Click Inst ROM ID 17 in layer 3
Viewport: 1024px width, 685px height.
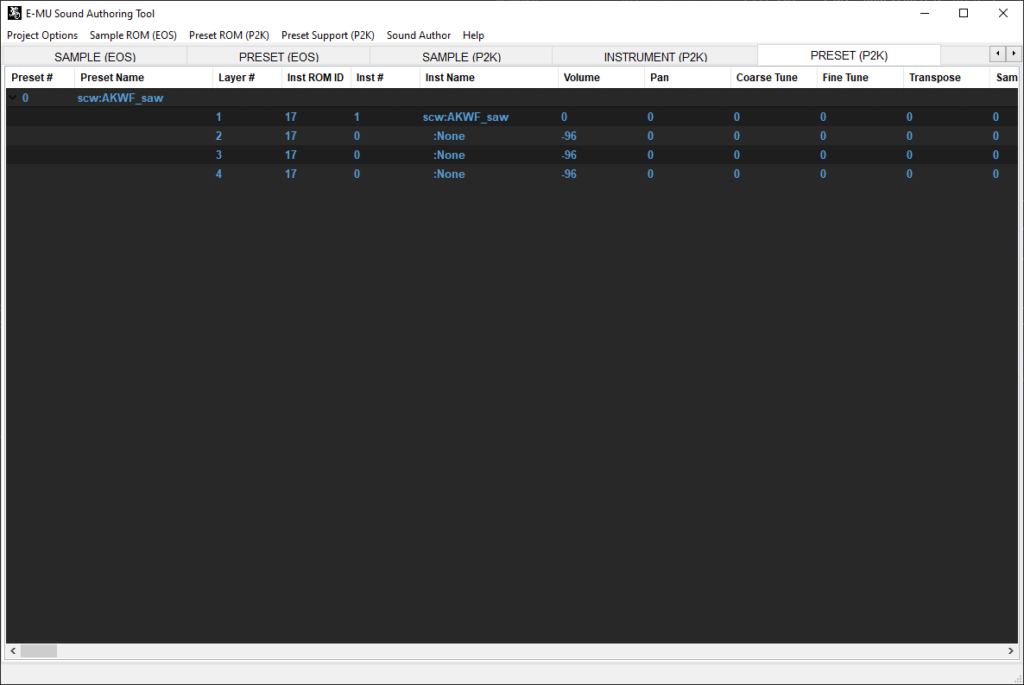tap(291, 155)
